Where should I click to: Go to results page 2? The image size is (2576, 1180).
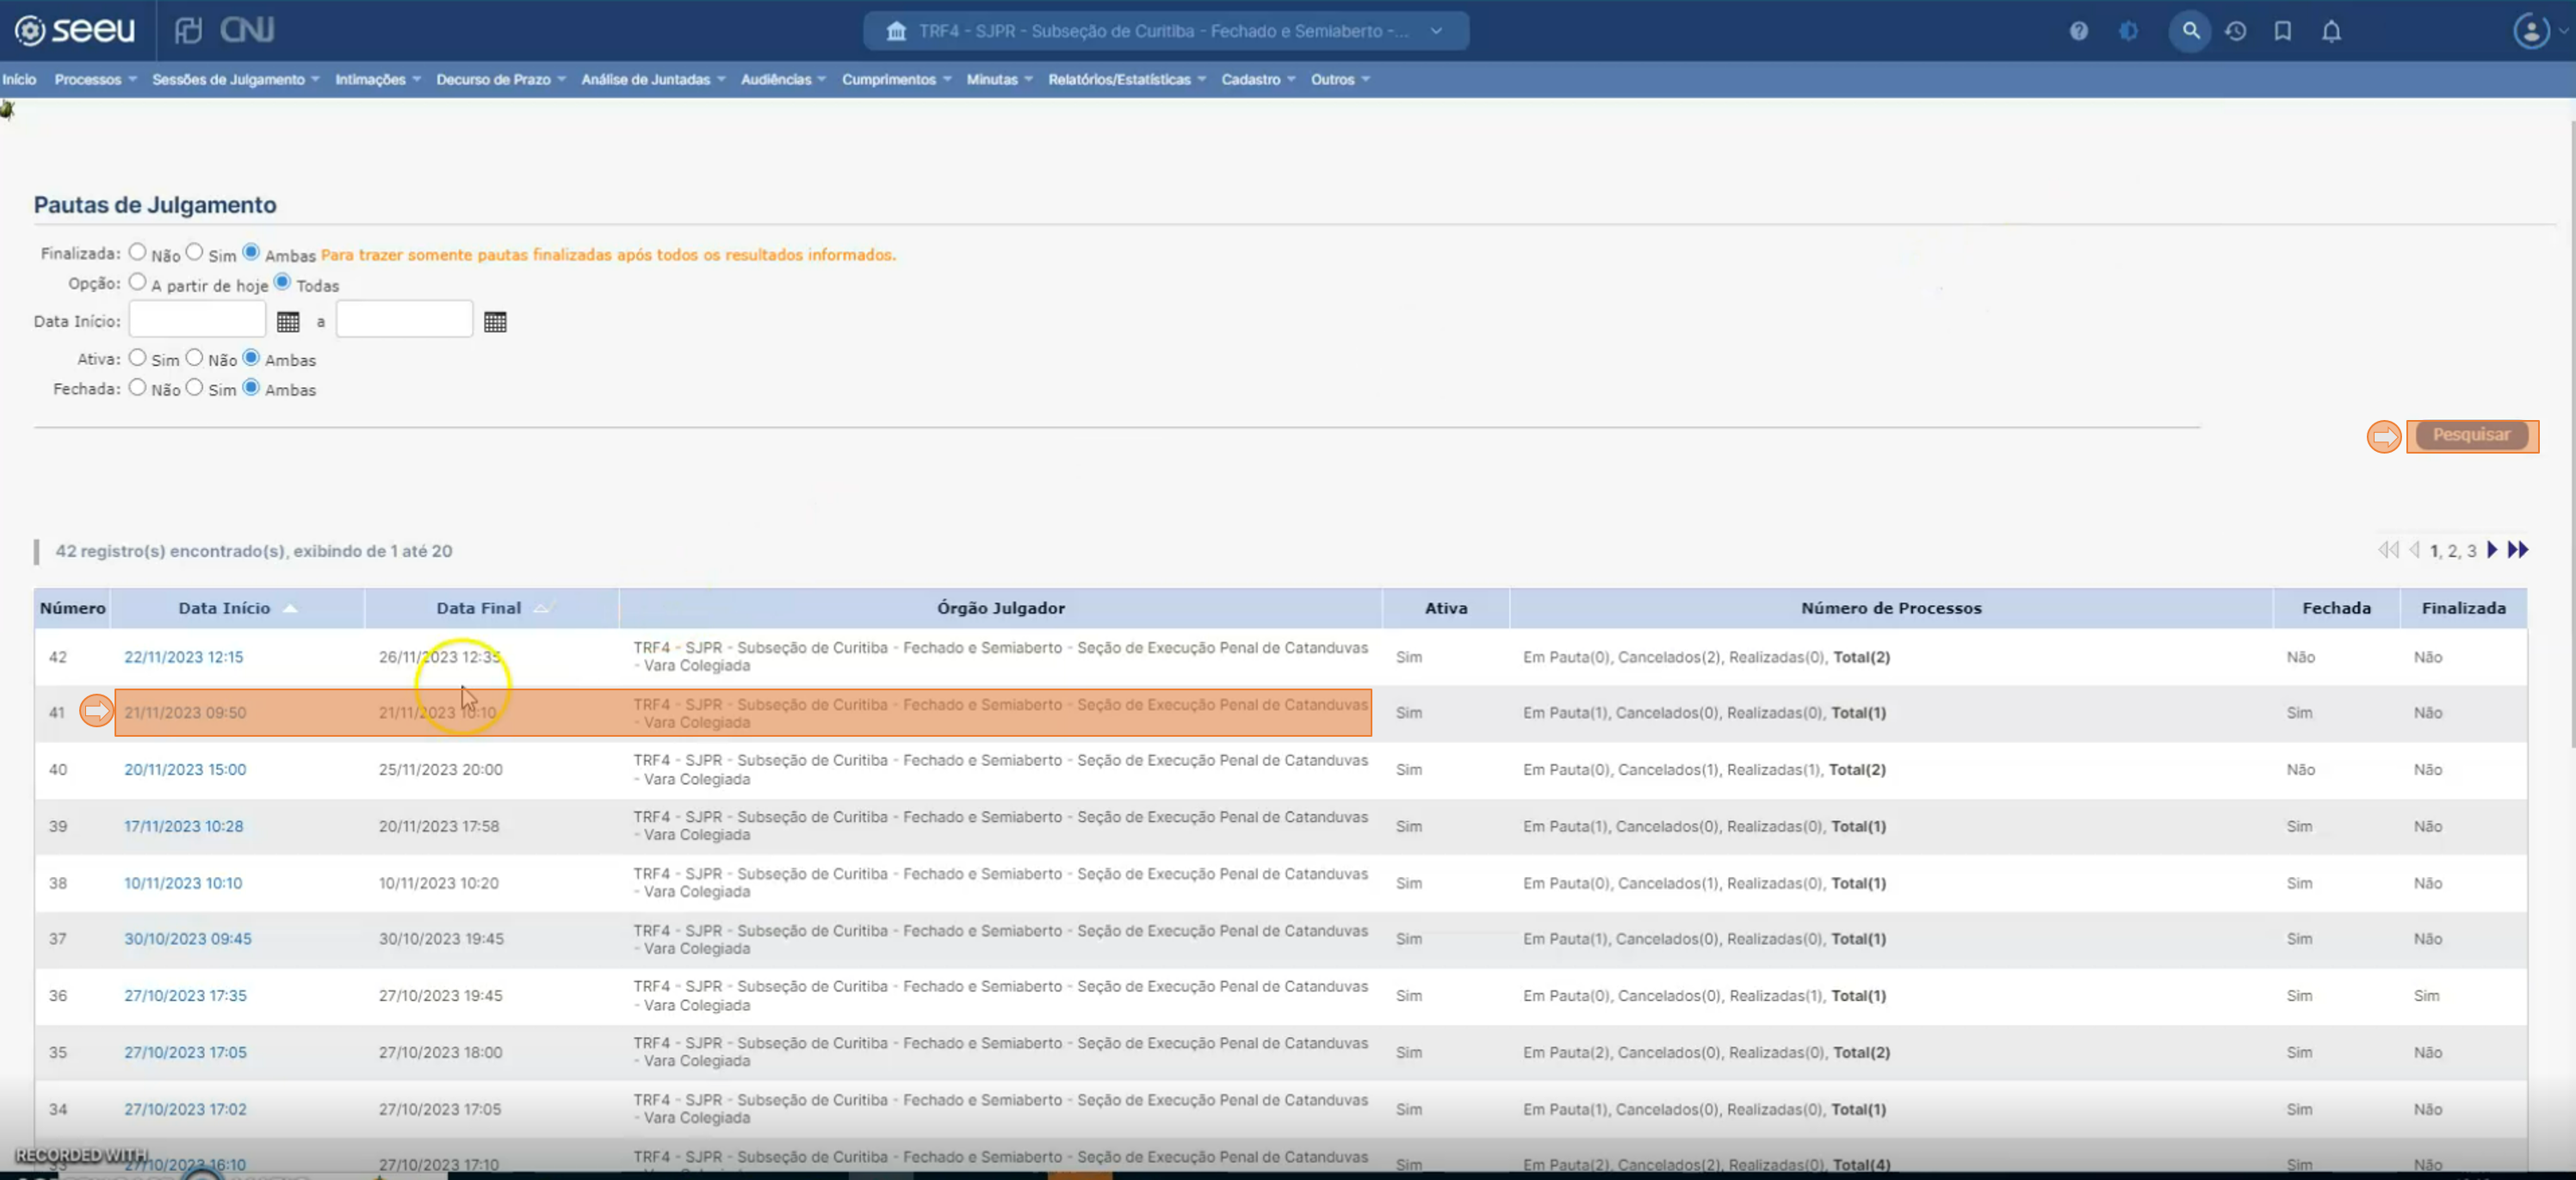[2451, 551]
